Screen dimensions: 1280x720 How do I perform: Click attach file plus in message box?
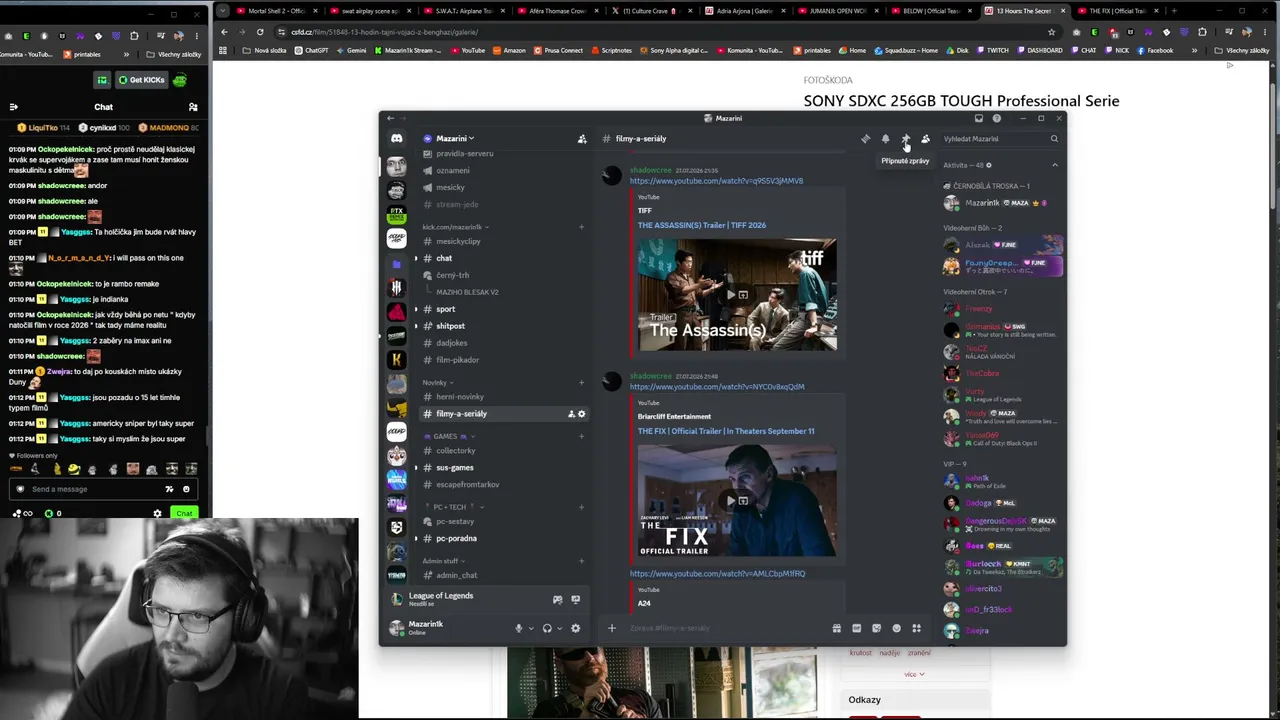(x=612, y=628)
